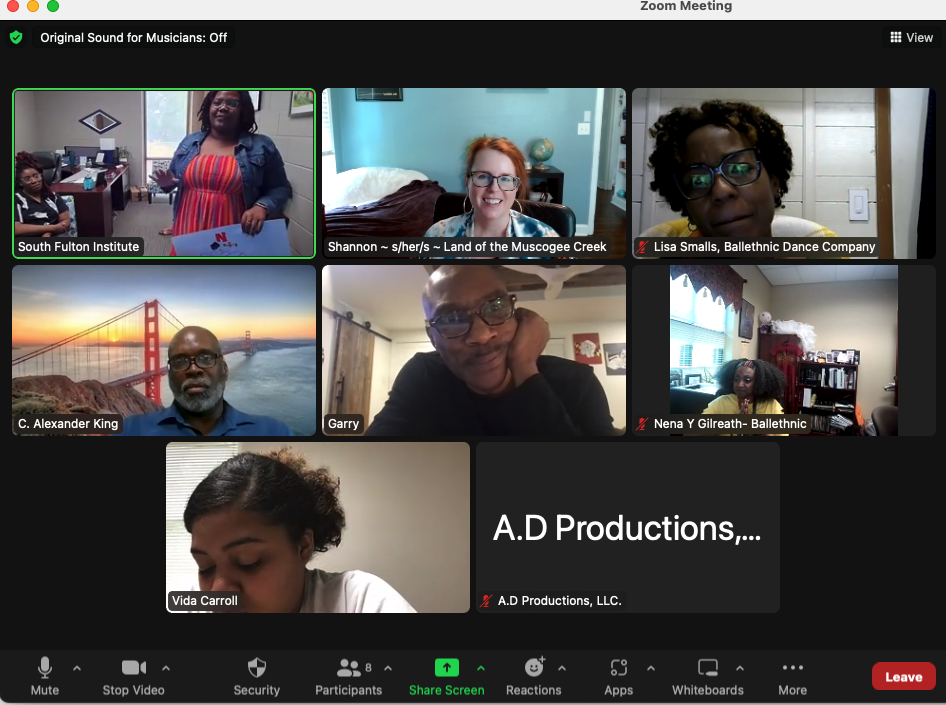Click the Share Screen text label
The height and width of the screenshot is (705, 946).
click(x=446, y=690)
